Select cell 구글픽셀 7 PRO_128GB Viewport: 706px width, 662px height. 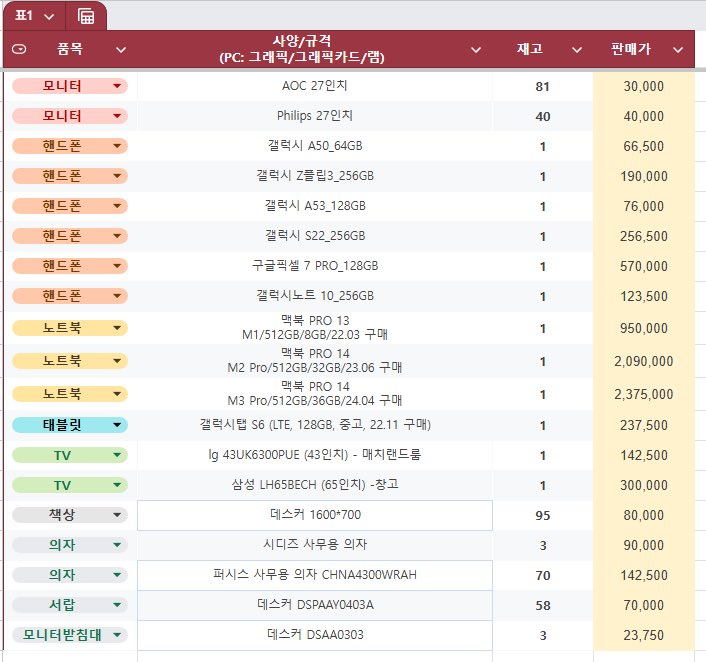[315, 266]
